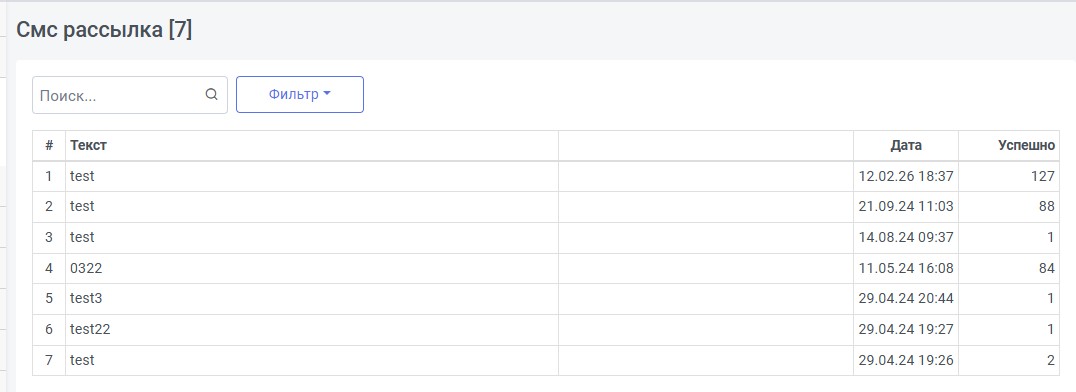
Task: Click the search magnifier icon
Action: [x=211, y=95]
